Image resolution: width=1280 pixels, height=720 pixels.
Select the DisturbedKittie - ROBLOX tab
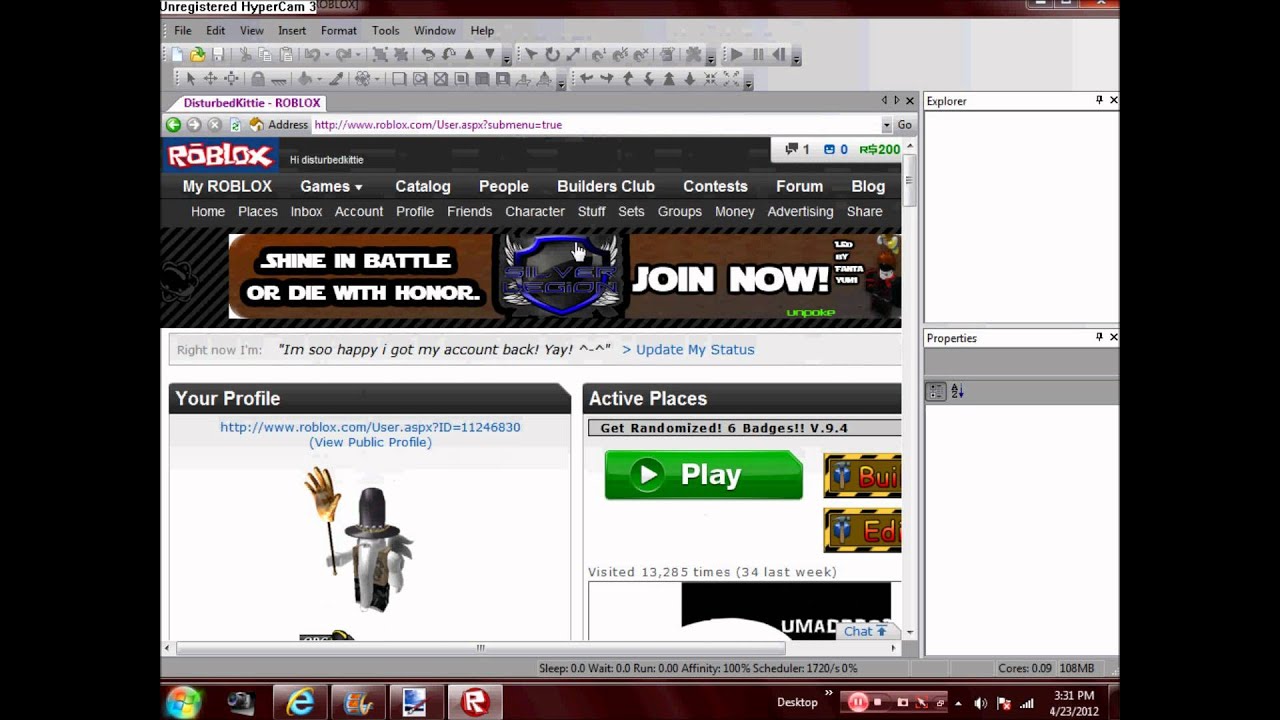point(251,103)
